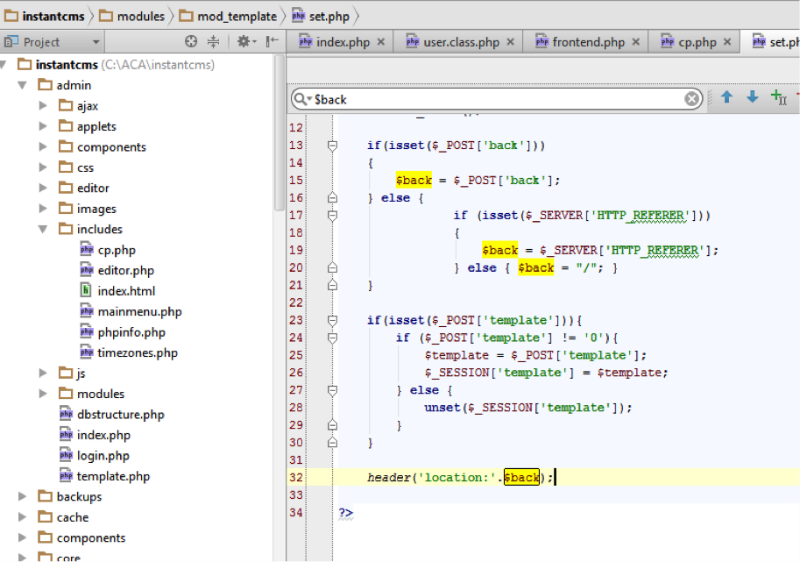The image size is (800, 562).
Task: Collapse the includes folder
Action: pyautogui.click(x=43, y=229)
